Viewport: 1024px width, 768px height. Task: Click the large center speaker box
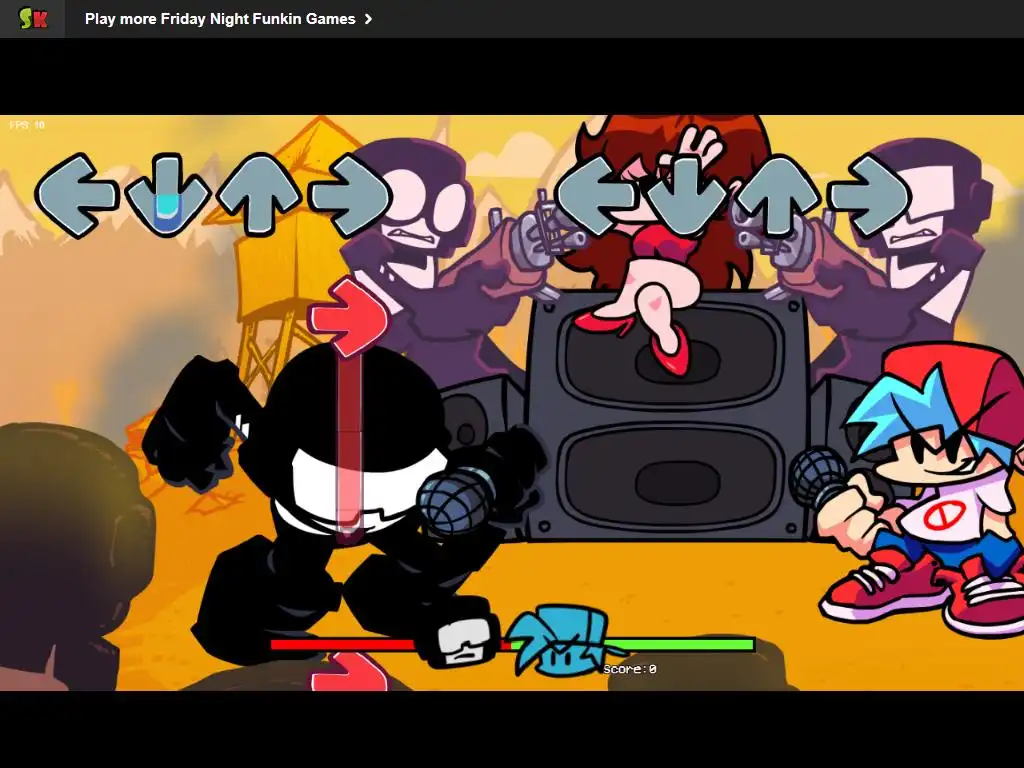click(667, 415)
